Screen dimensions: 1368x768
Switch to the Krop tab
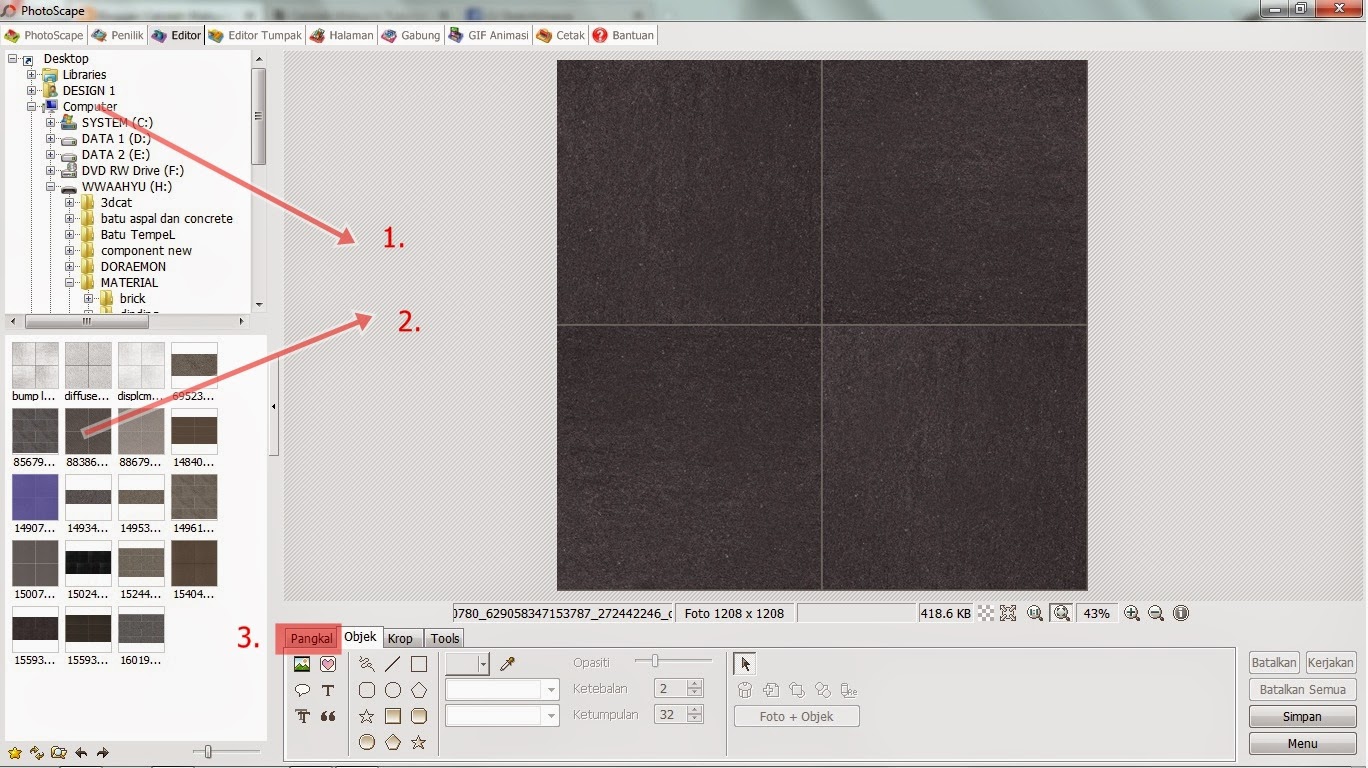[401, 638]
